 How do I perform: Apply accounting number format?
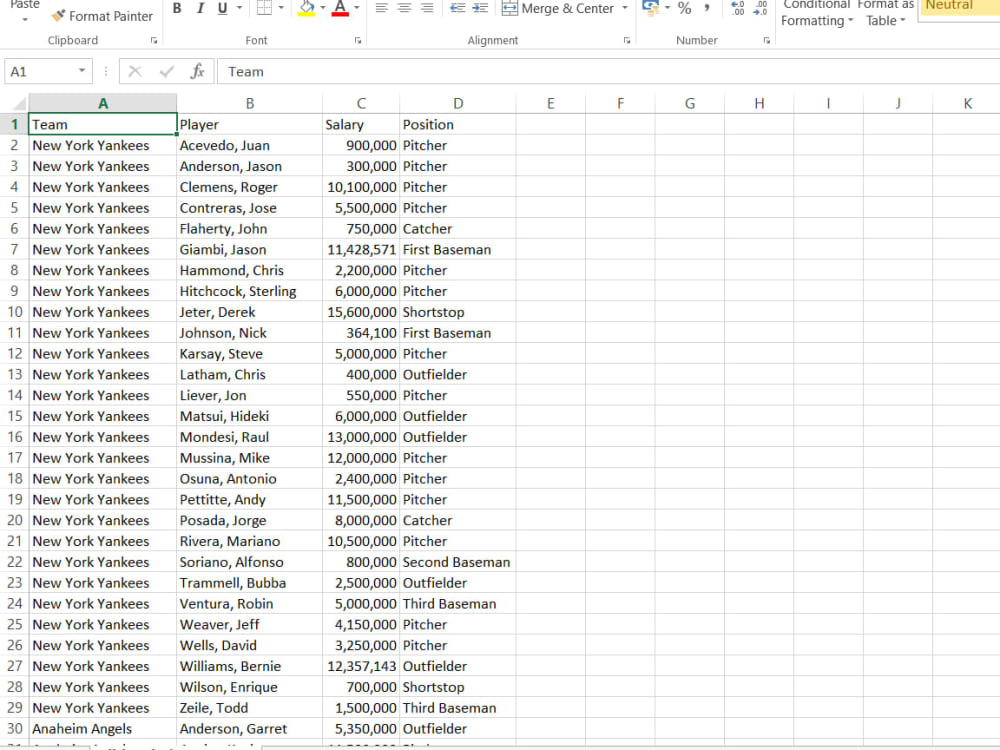point(651,8)
